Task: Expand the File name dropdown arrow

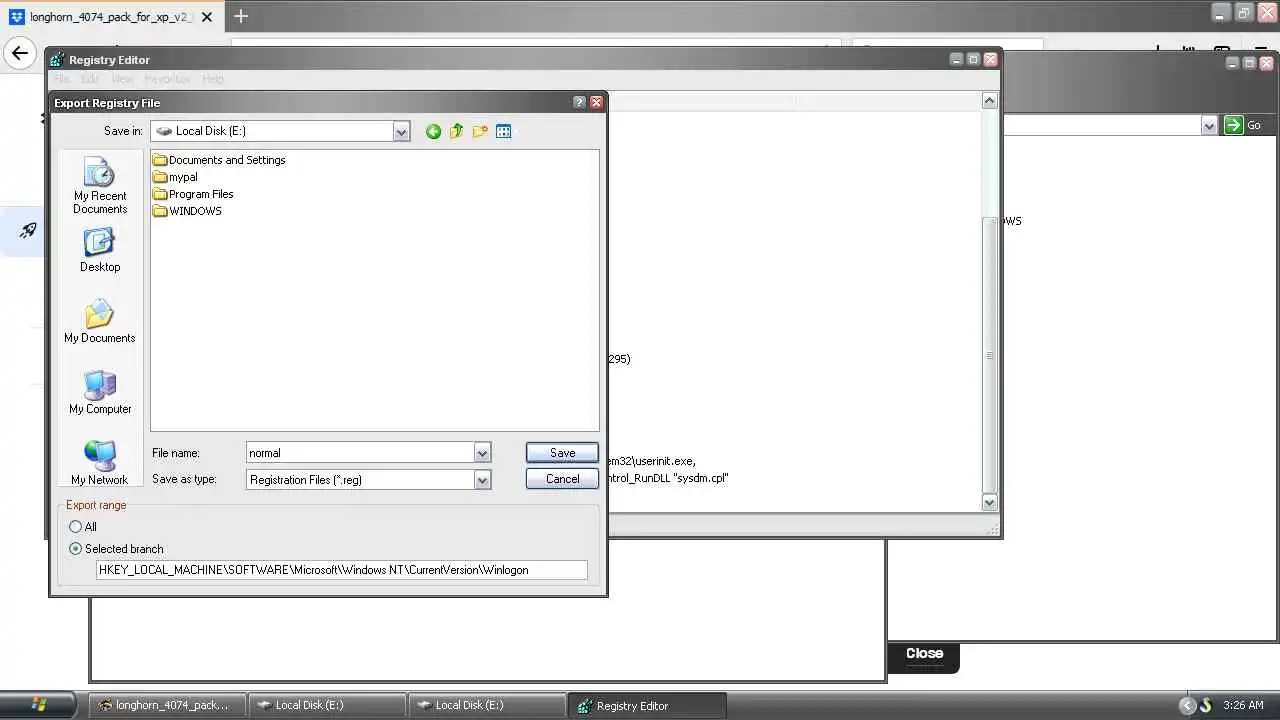Action: click(482, 453)
